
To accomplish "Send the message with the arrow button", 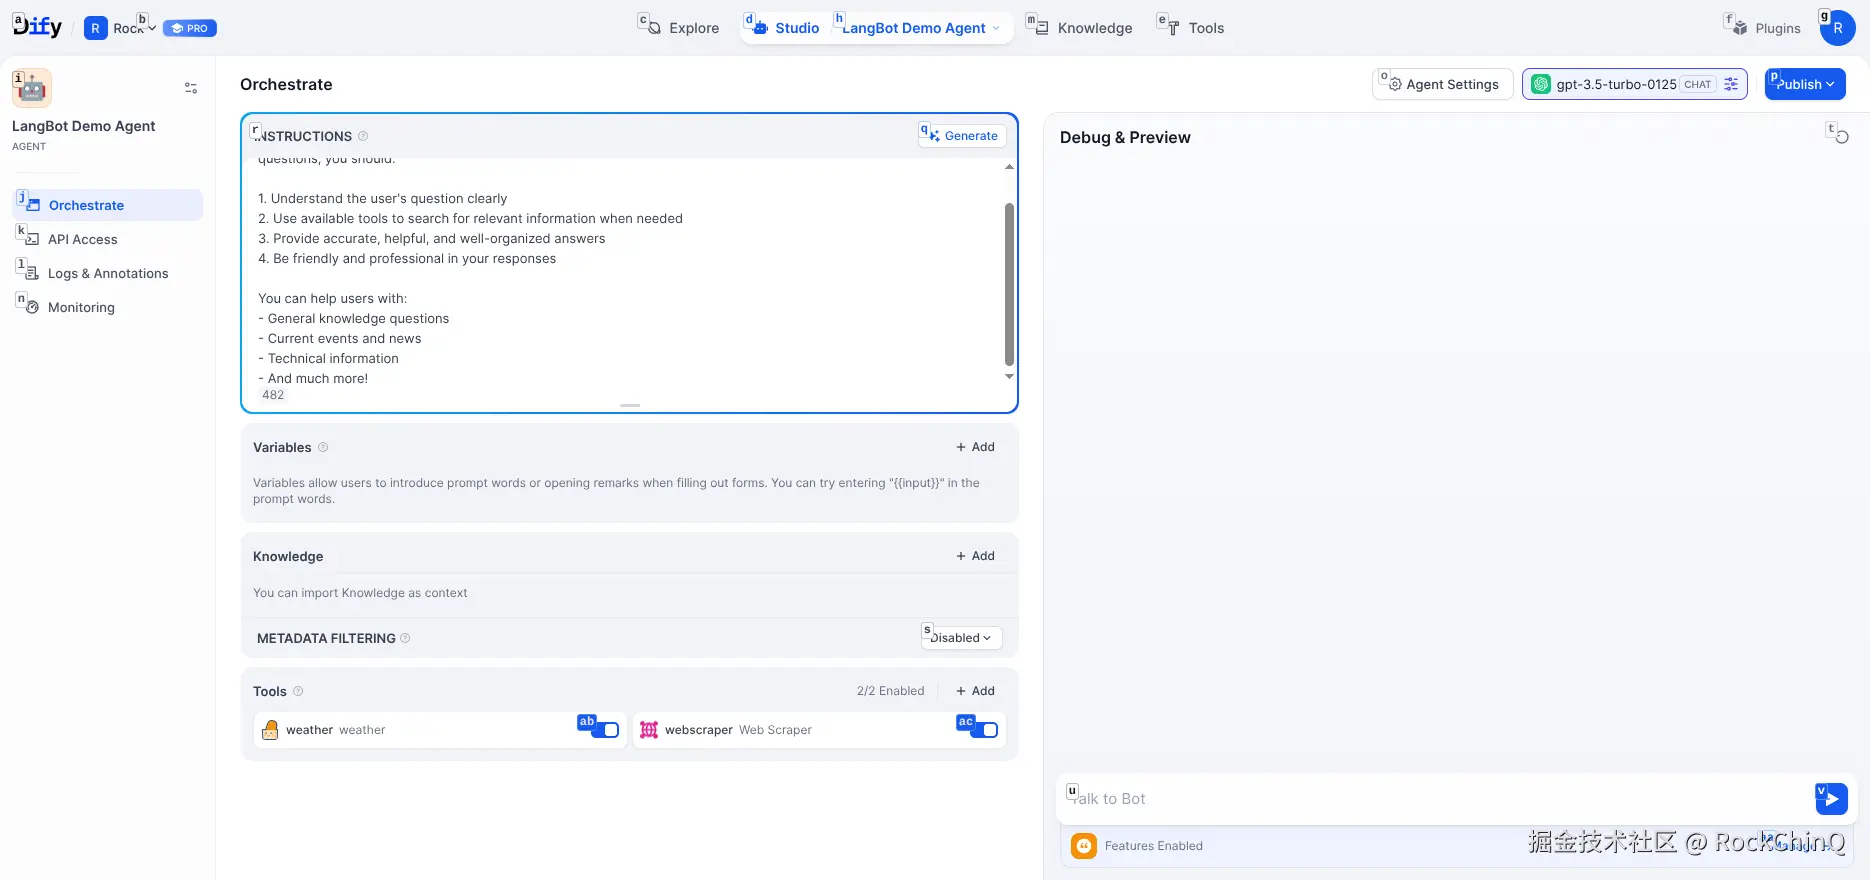I will click(x=1831, y=798).
